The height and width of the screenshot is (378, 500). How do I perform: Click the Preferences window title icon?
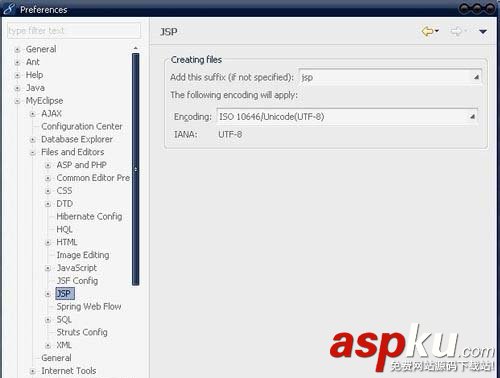pyautogui.click(x=9, y=9)
